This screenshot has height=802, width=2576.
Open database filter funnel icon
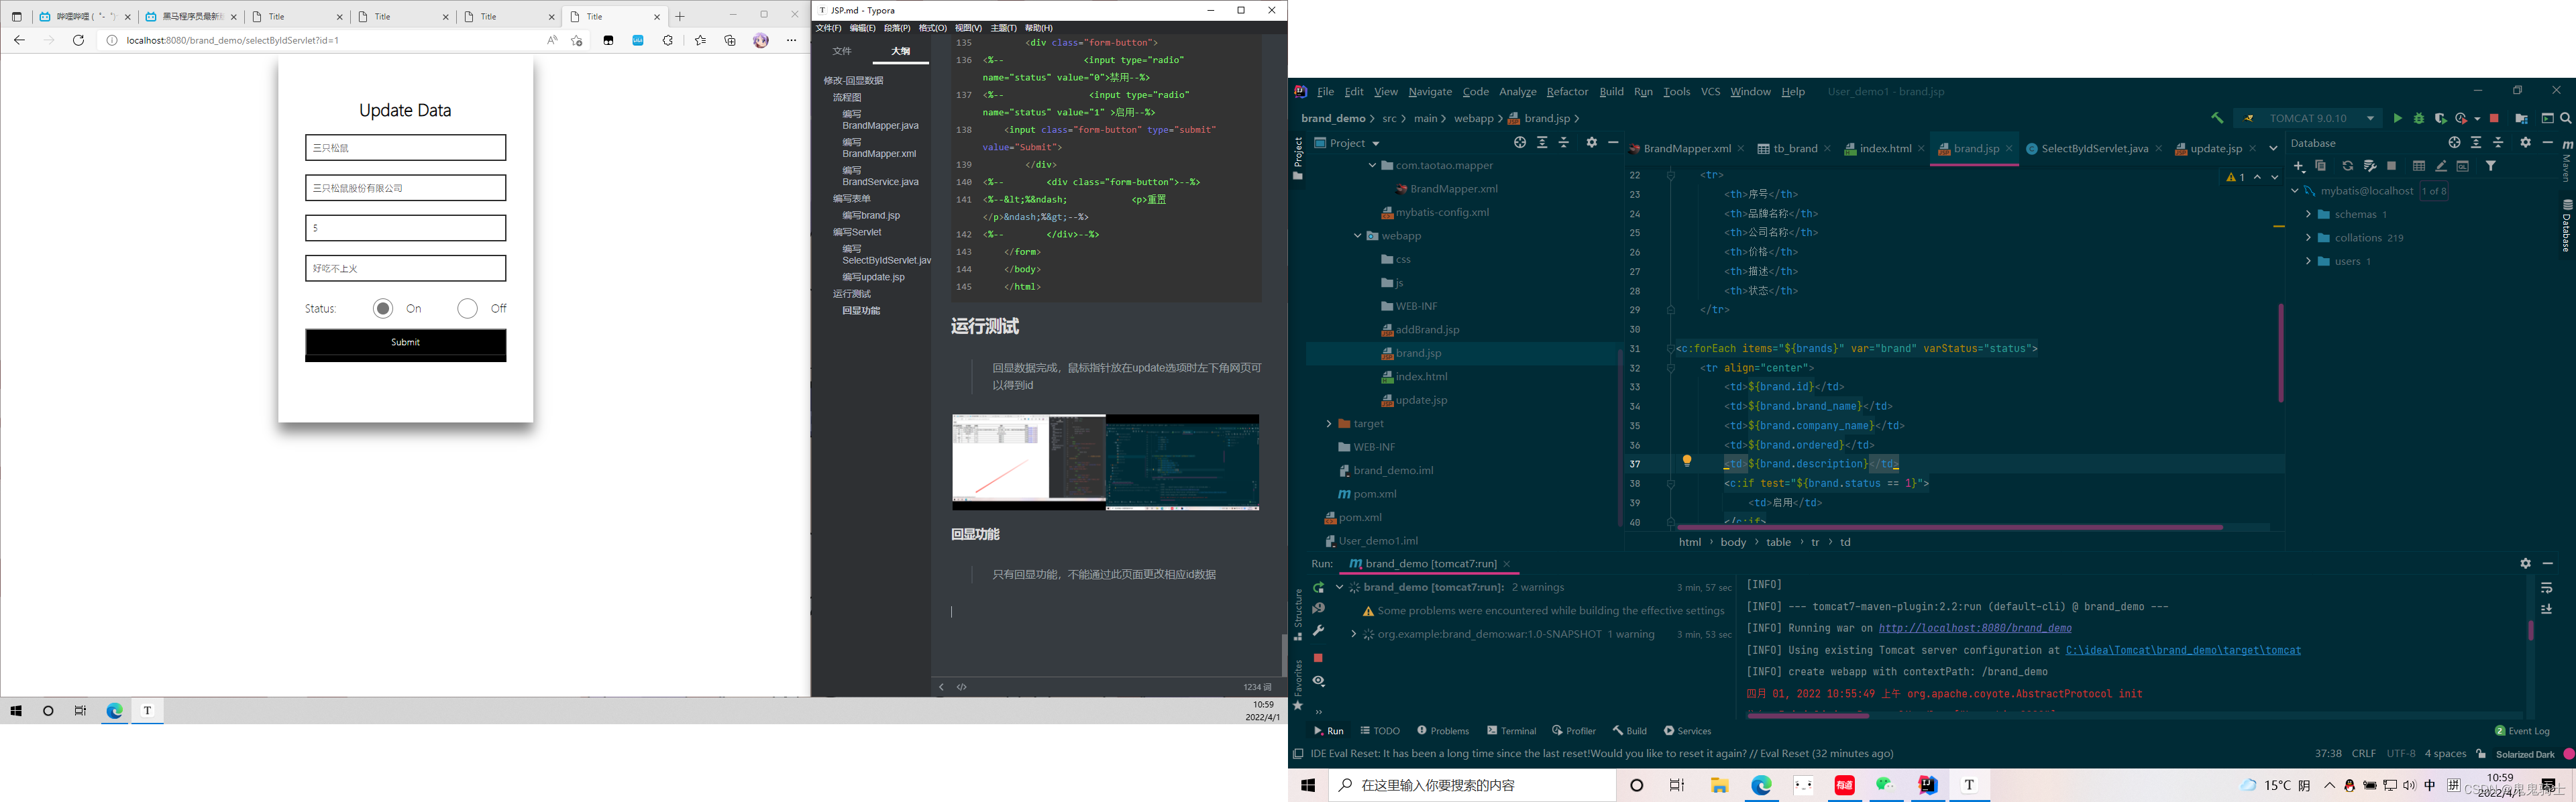(x=2491, y=166)
